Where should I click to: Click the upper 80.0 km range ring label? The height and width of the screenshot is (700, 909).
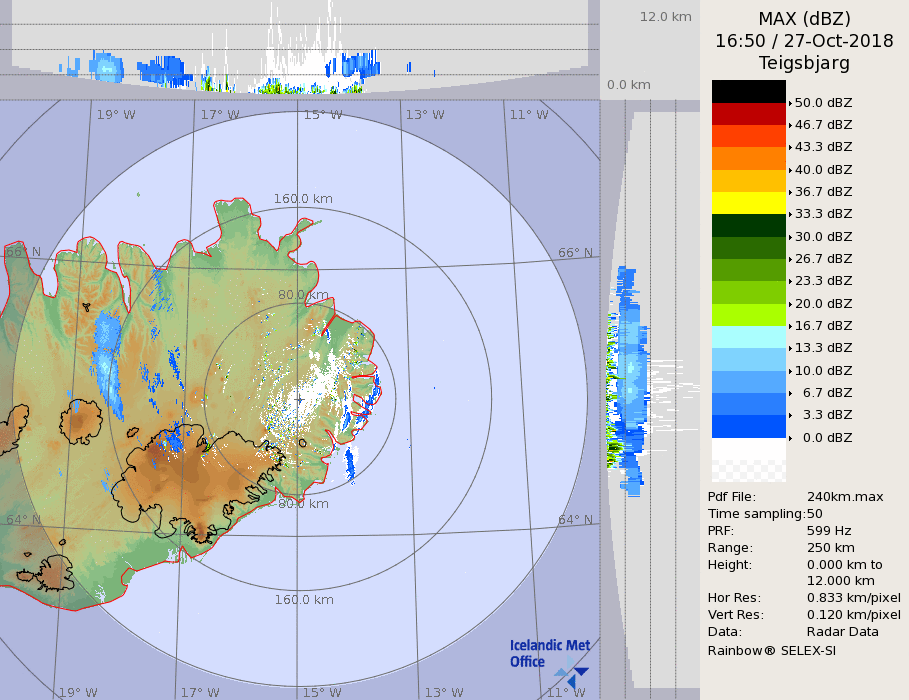(x=303, y=295)
